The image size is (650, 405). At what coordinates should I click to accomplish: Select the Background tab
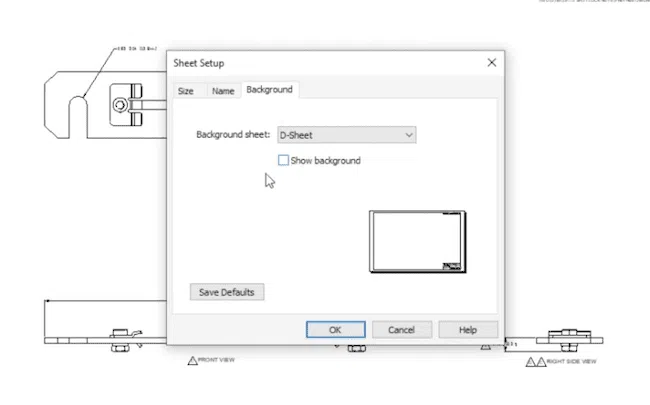click(x=269, y=90)
